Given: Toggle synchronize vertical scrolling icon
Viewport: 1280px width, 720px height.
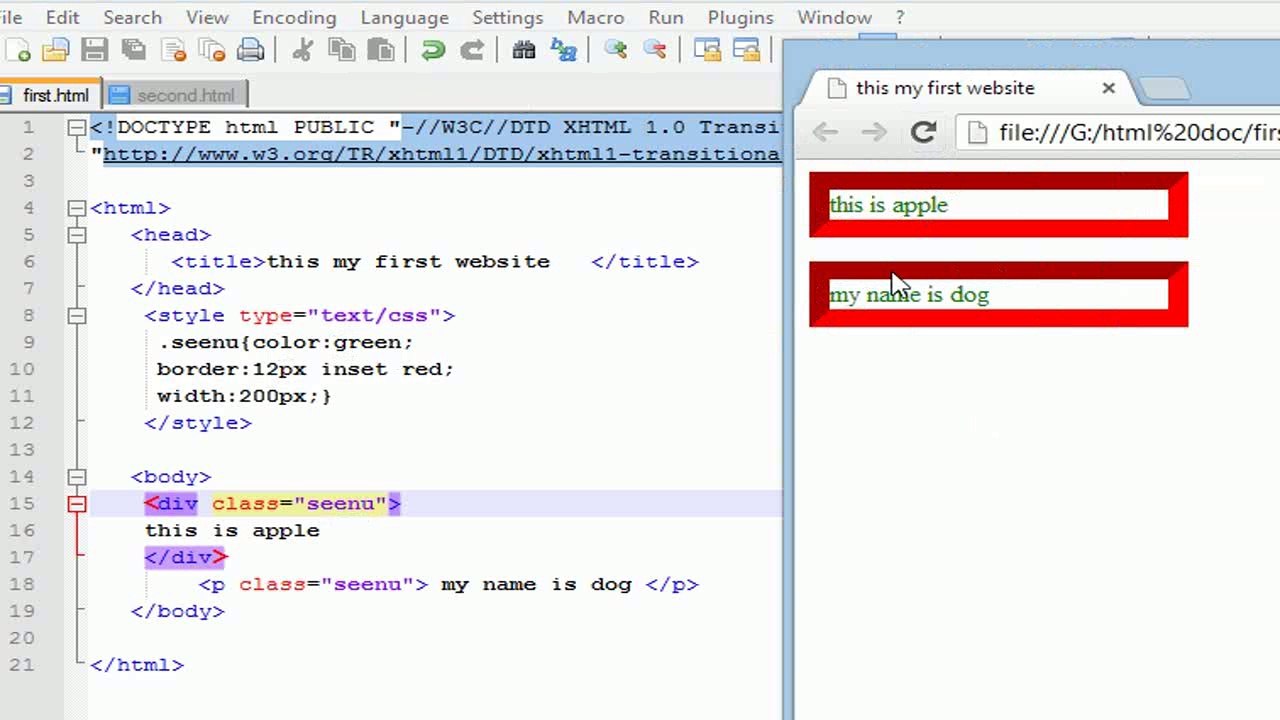Looking at the screenshot, I should point(707,50).
